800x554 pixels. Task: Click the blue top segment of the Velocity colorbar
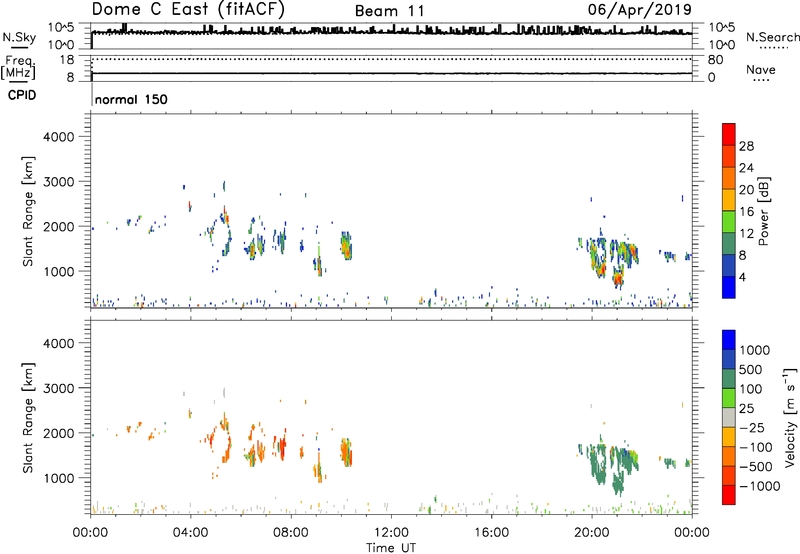click(729, 339)
